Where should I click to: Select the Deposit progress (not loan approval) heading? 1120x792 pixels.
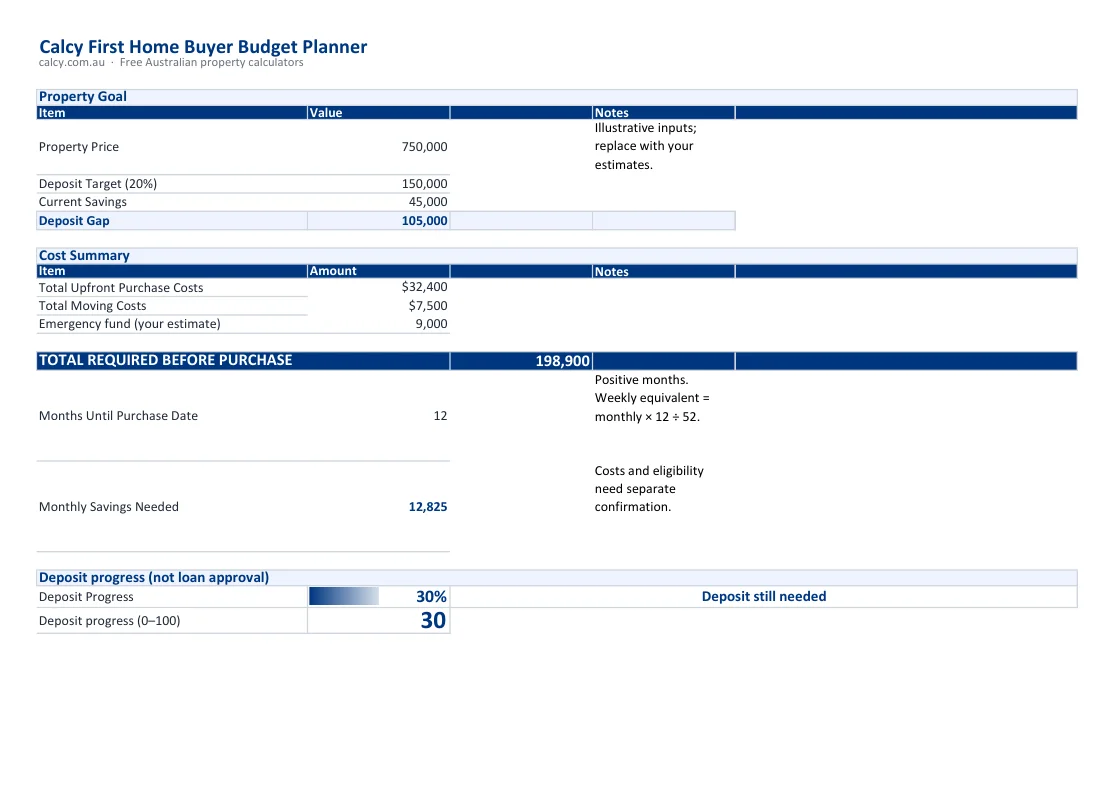(x=154, y=578)
